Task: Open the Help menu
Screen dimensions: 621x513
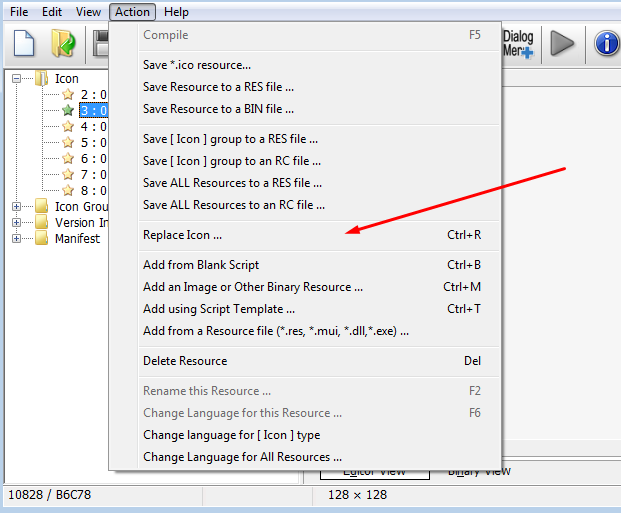Action: click(x=176, y=12)
